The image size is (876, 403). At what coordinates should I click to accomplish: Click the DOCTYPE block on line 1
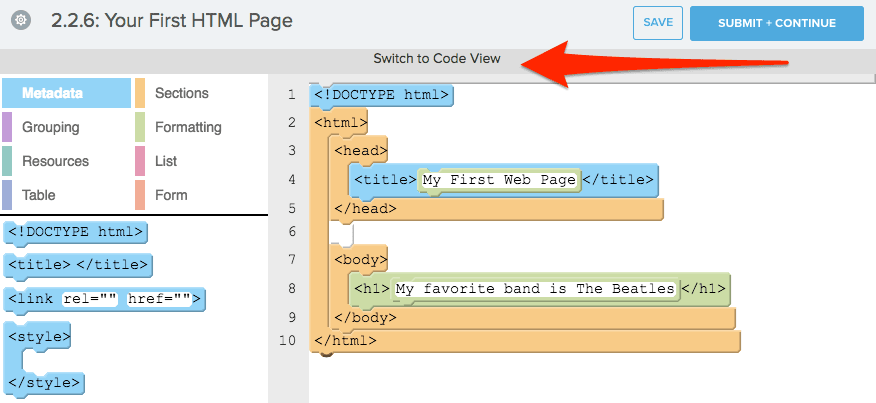[x=381, y=95]
